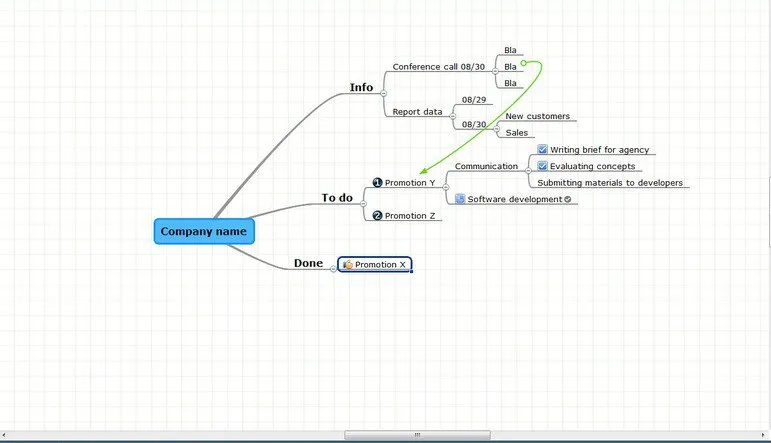Image resolution: width=771 pixels, height=443 pixels.
Task: Select the Report data node
Action: (417, 112)
